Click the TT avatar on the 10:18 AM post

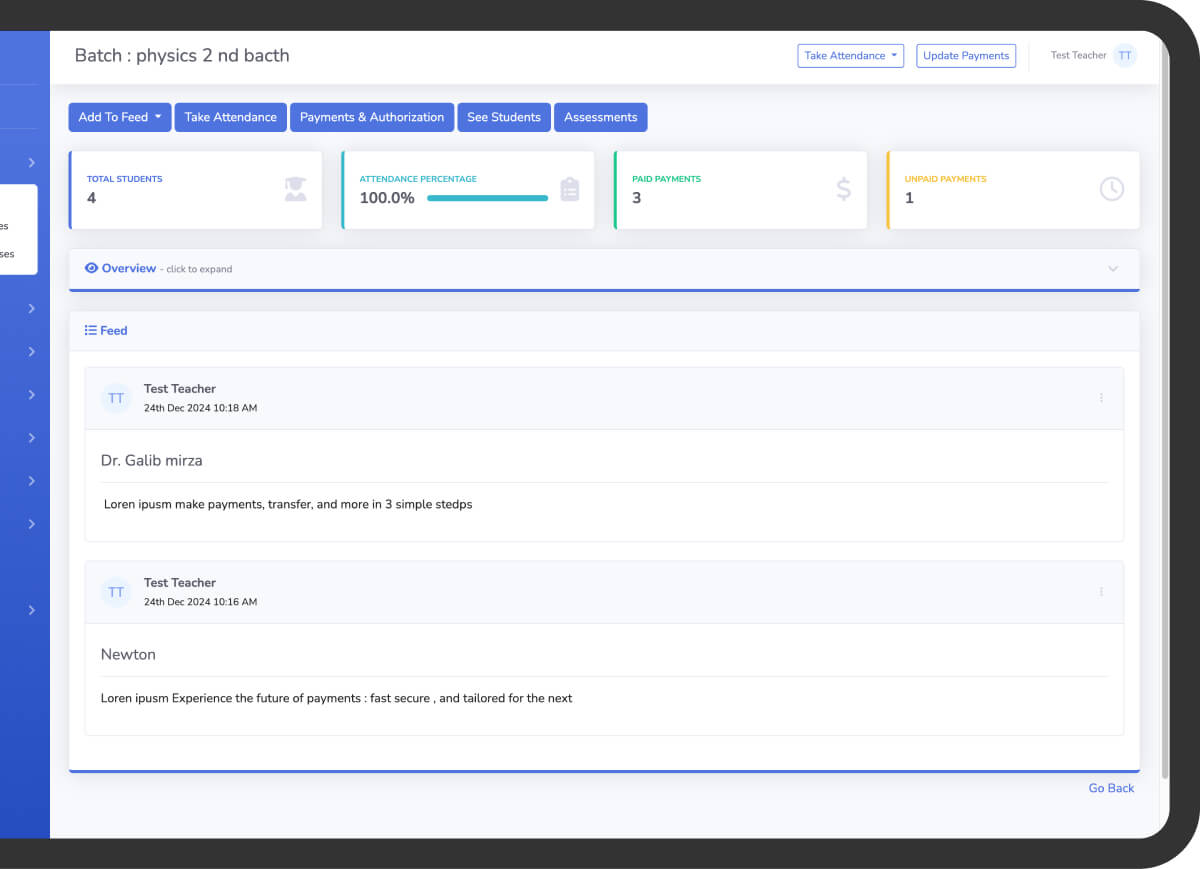116,398
